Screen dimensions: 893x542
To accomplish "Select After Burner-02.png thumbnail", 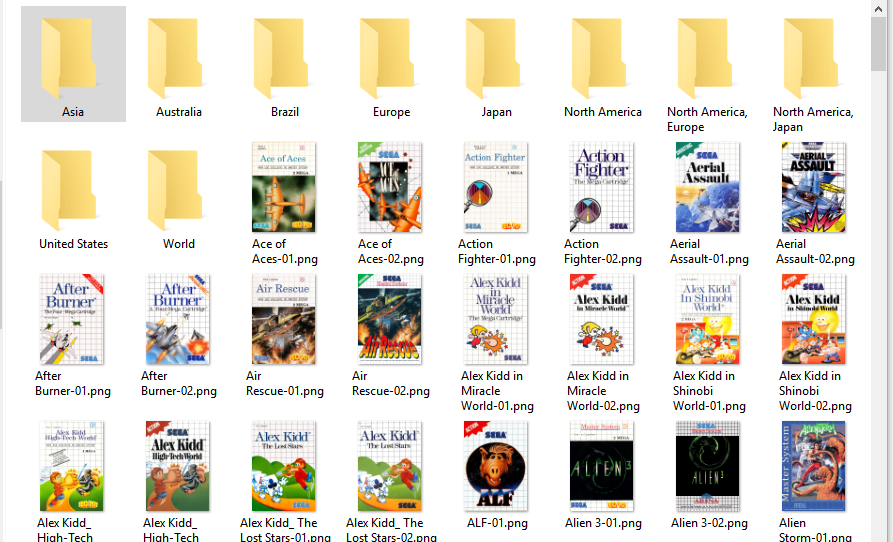I will coord(178,319).
